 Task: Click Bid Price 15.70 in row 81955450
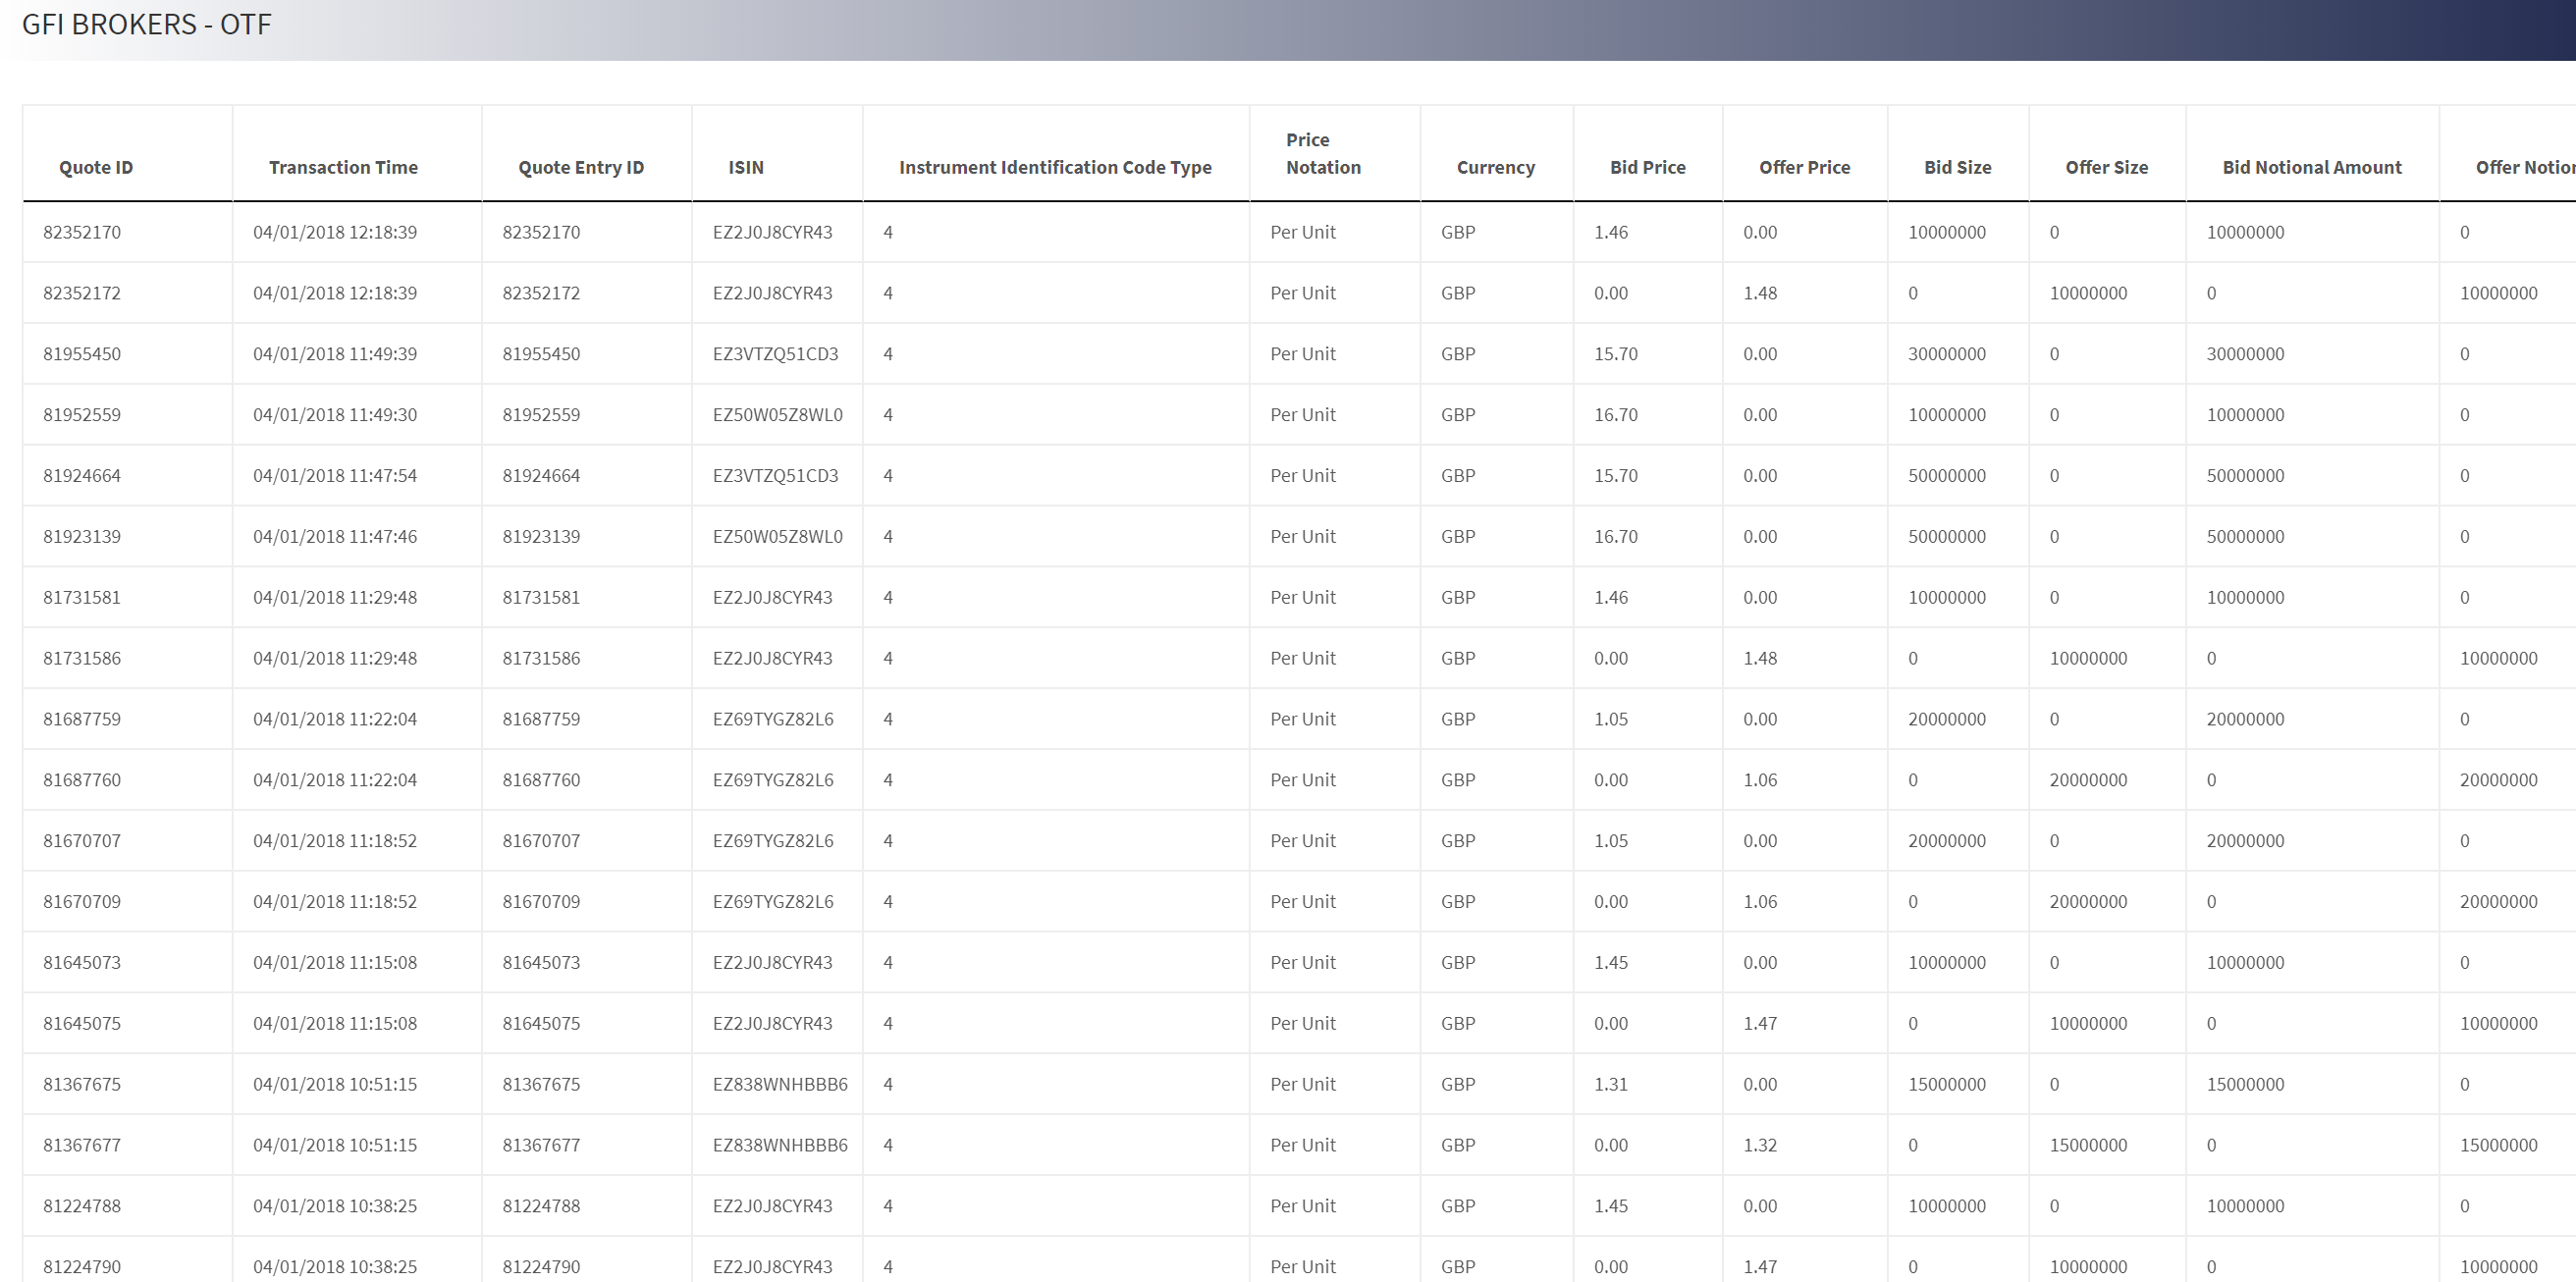[x=1616, y=354]
